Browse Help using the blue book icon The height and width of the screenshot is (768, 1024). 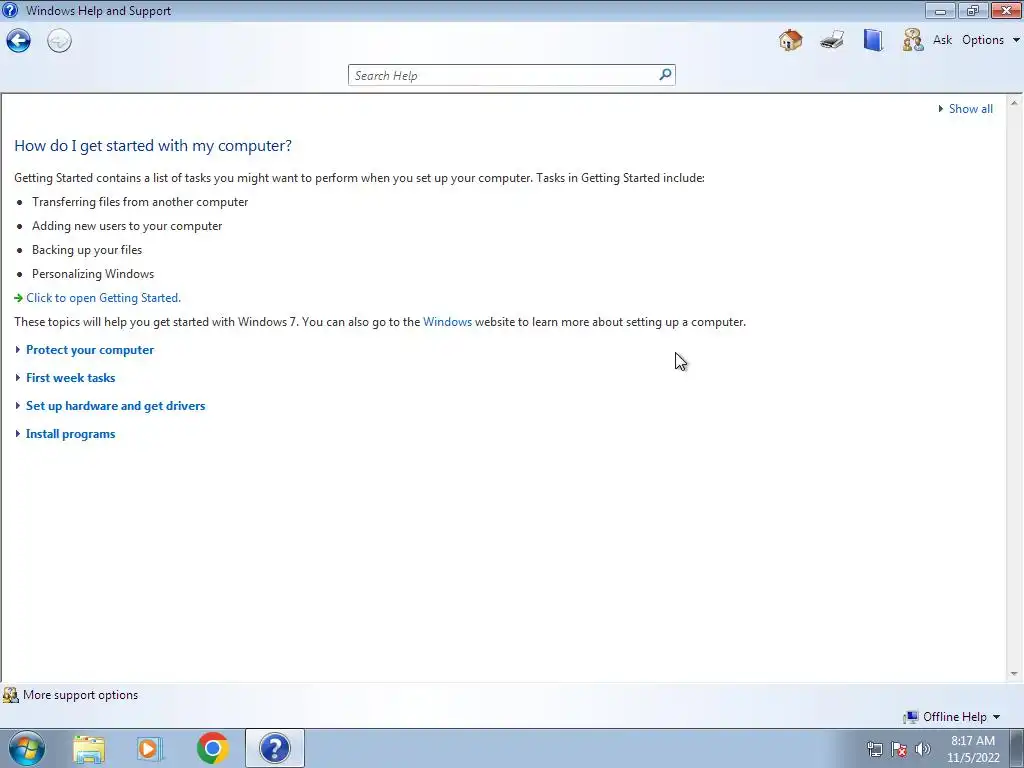(x=872, y=40)
